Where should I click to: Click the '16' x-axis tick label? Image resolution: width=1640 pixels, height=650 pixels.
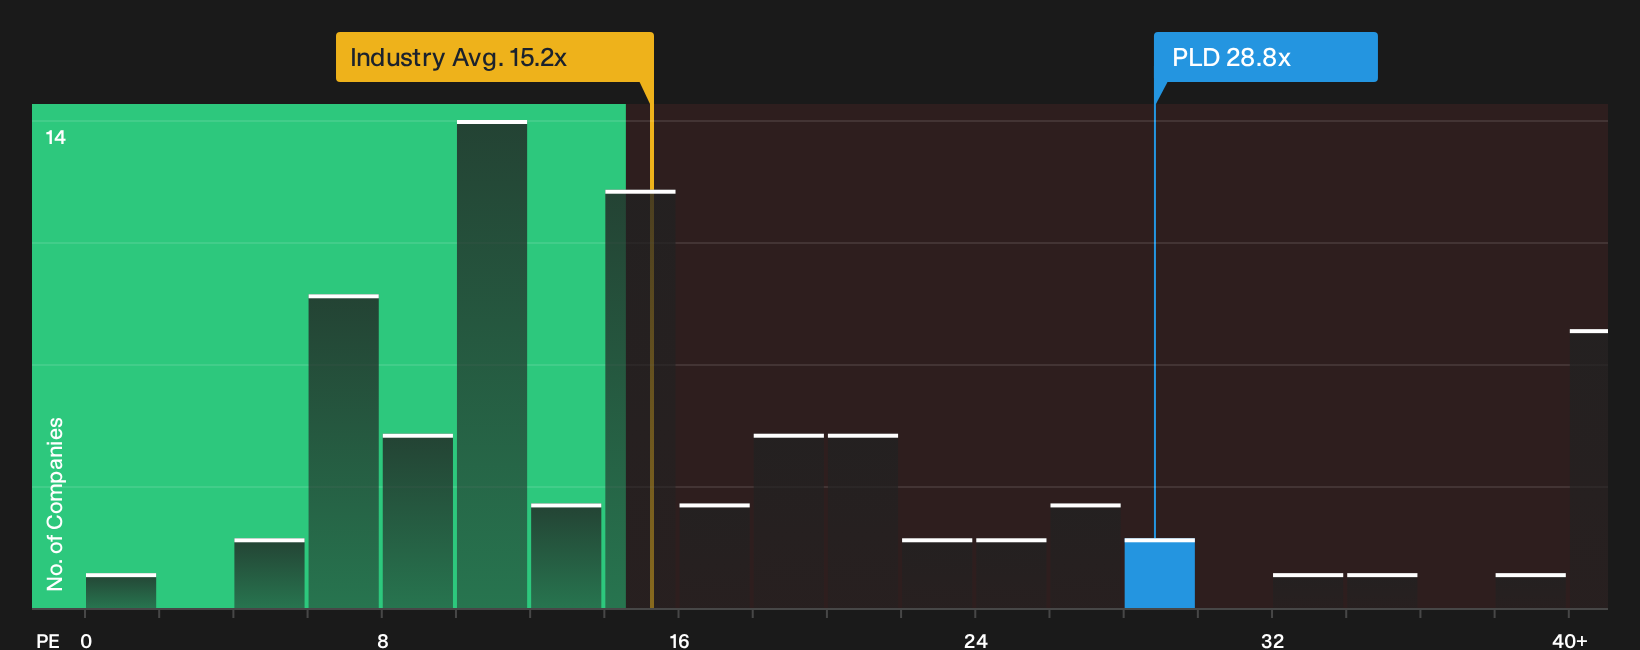(x=679, y=640)
